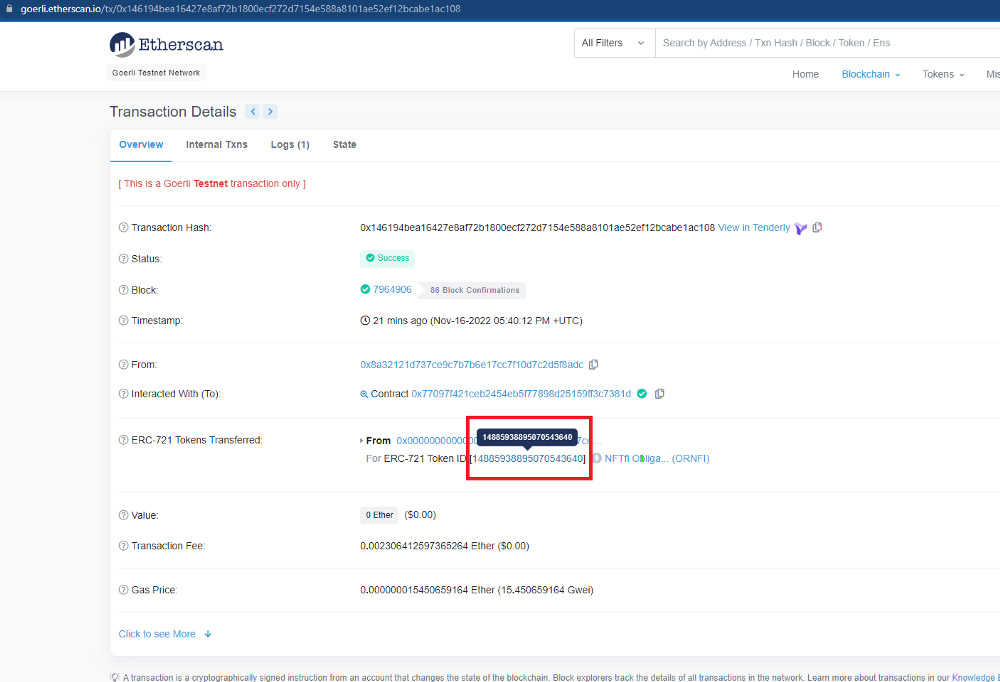Go to previous transaction arrow
The height and width of the screenshot is (682, 1000).
[253, 112]
